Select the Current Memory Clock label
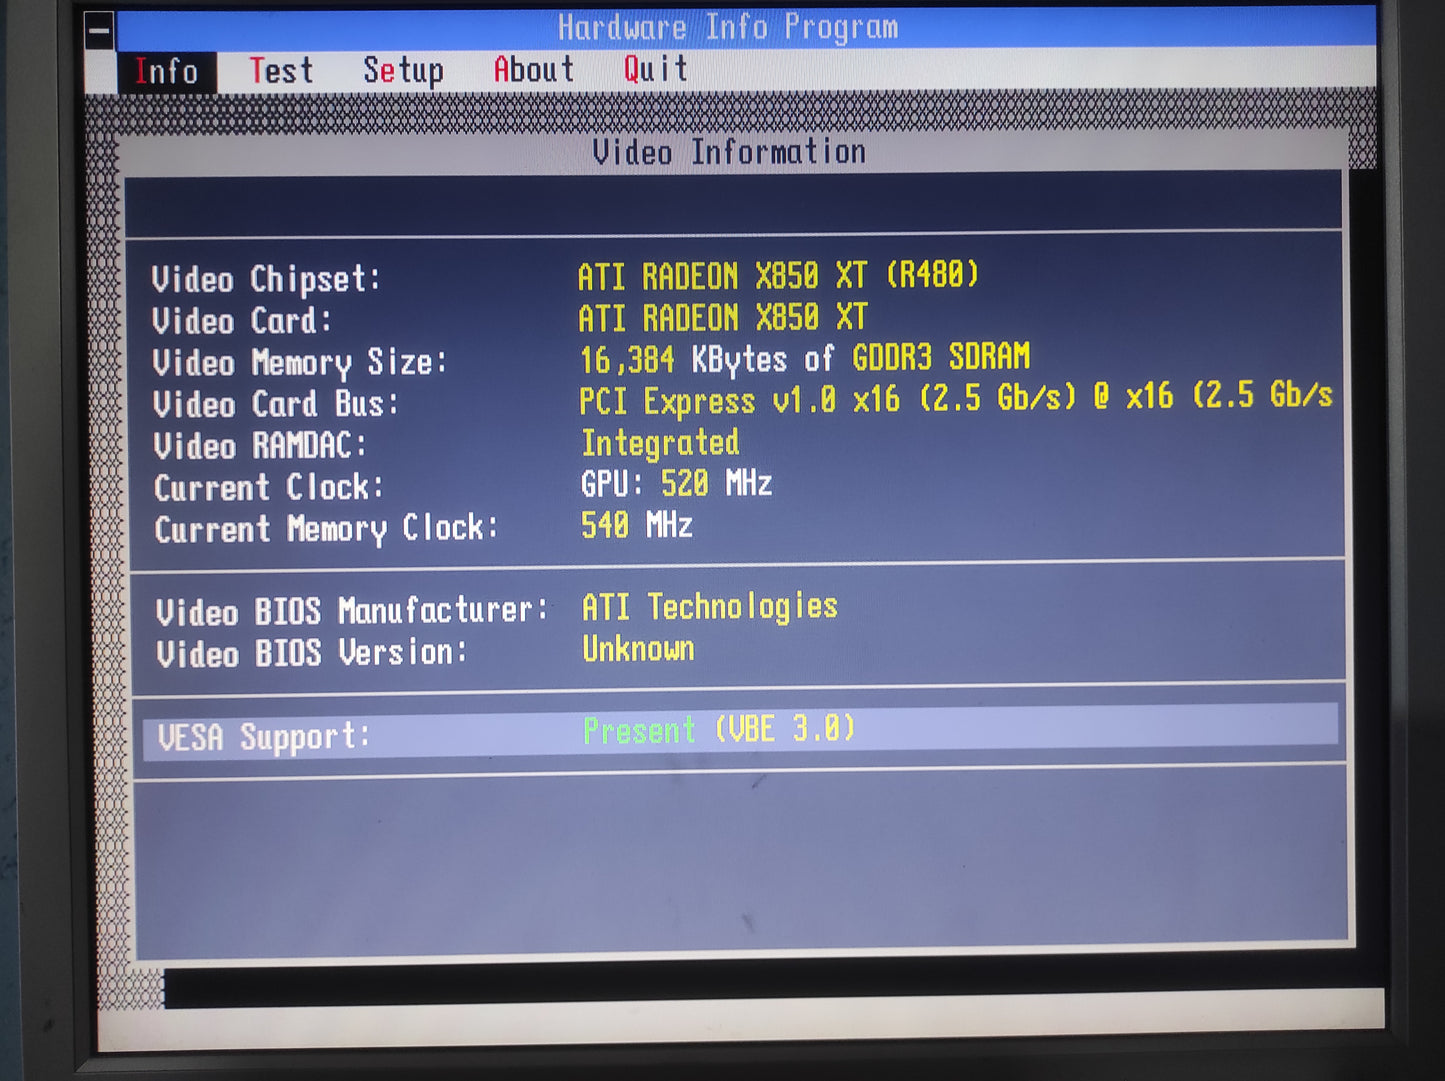This screenshot has width=1445, height=1081. tap(326, 528)
